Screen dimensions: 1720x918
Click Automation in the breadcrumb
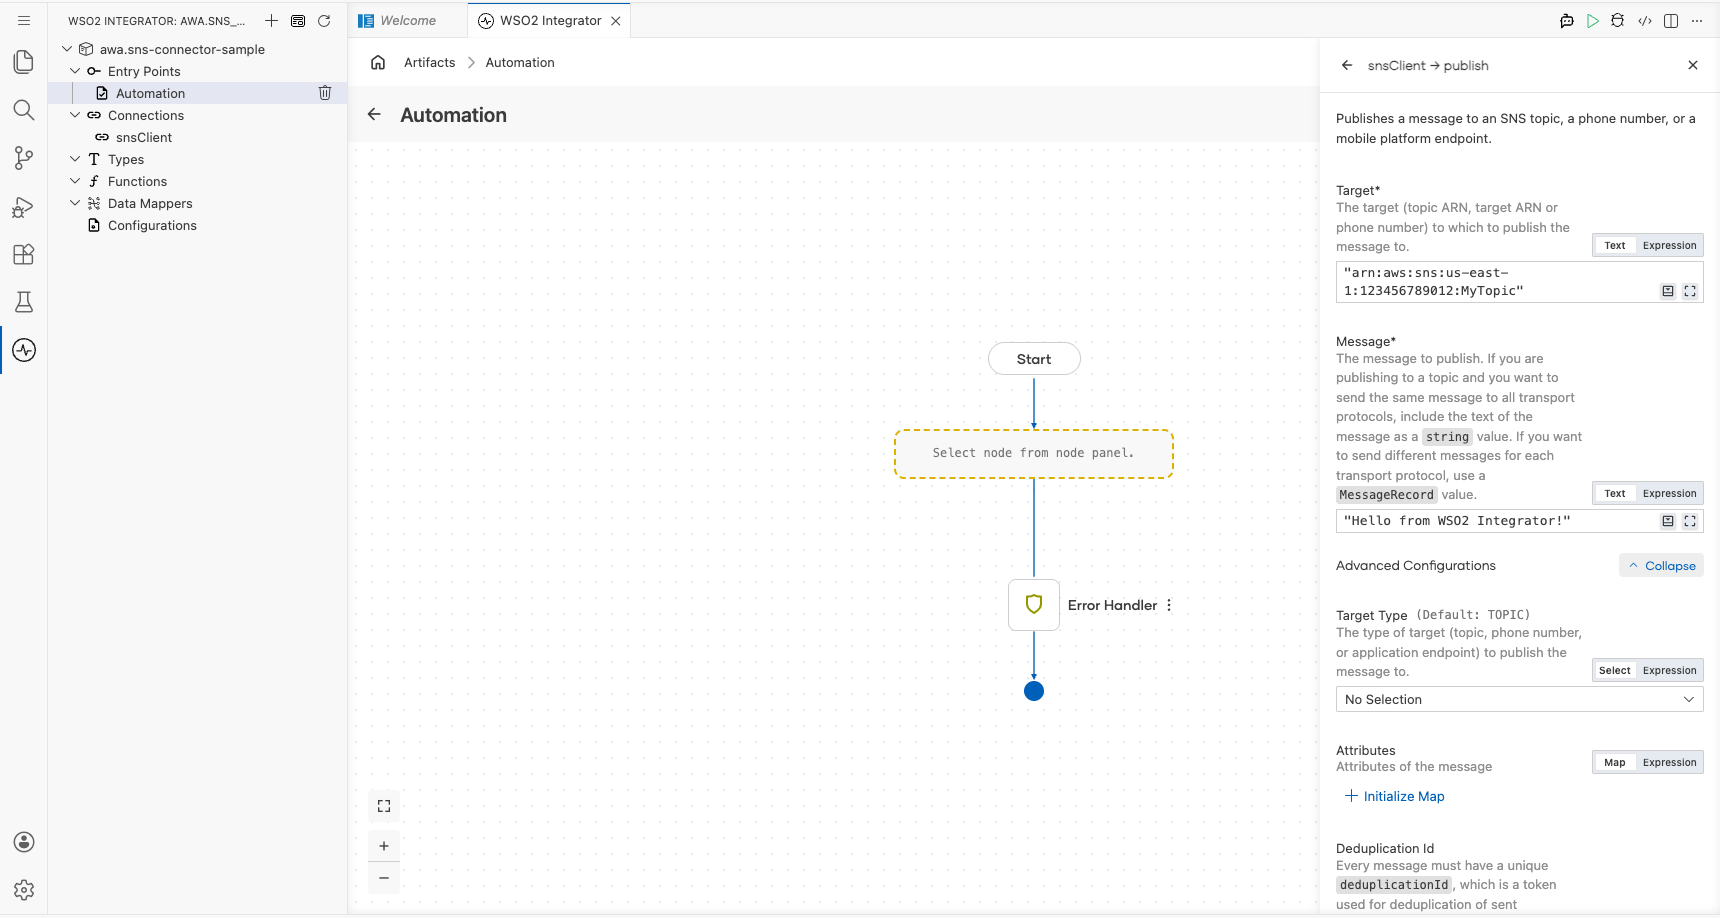pyautogui.click(x=520, y=62)
